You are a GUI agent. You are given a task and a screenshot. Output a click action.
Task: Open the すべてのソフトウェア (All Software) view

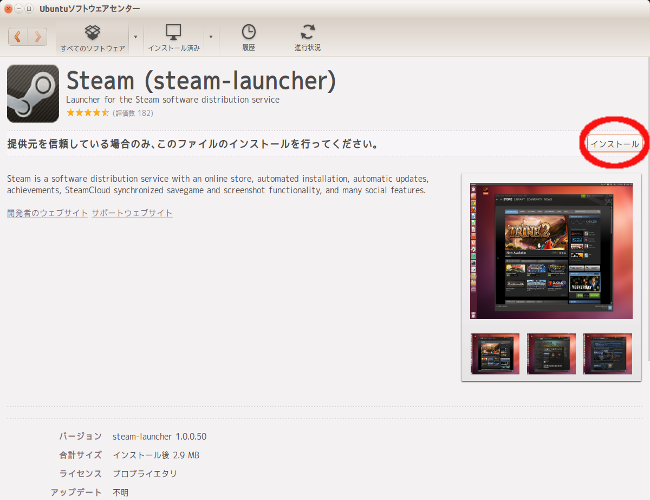pos(92,38)
